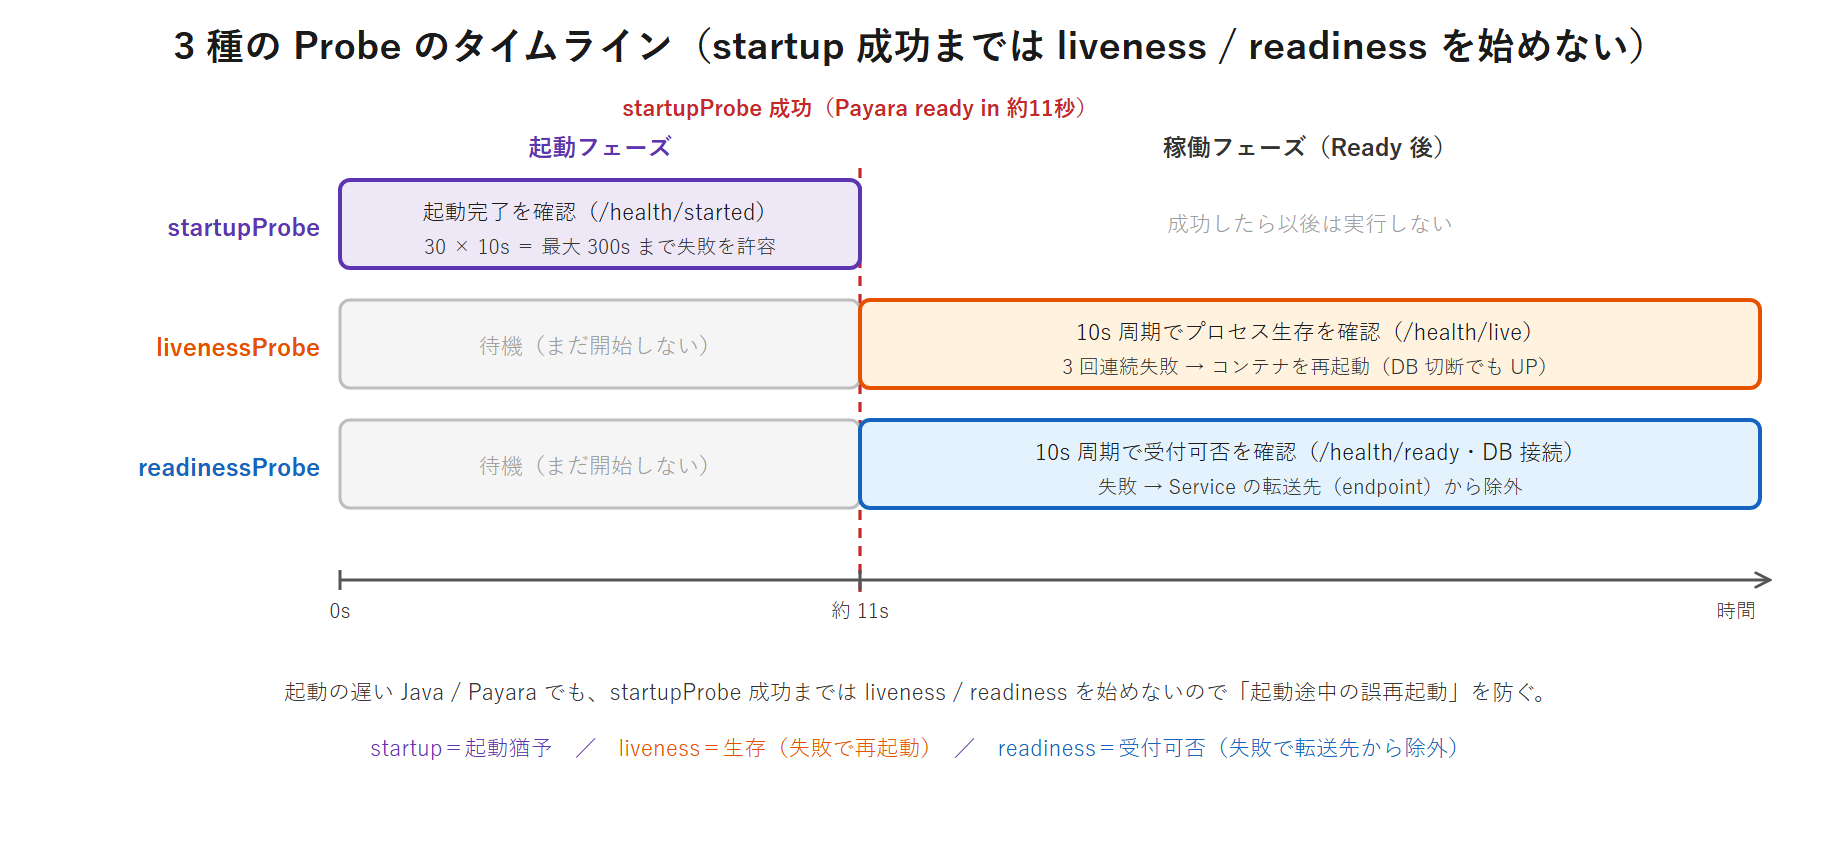
Task: Click the '時間' axis label
Action: click(x=1736, y=611)
